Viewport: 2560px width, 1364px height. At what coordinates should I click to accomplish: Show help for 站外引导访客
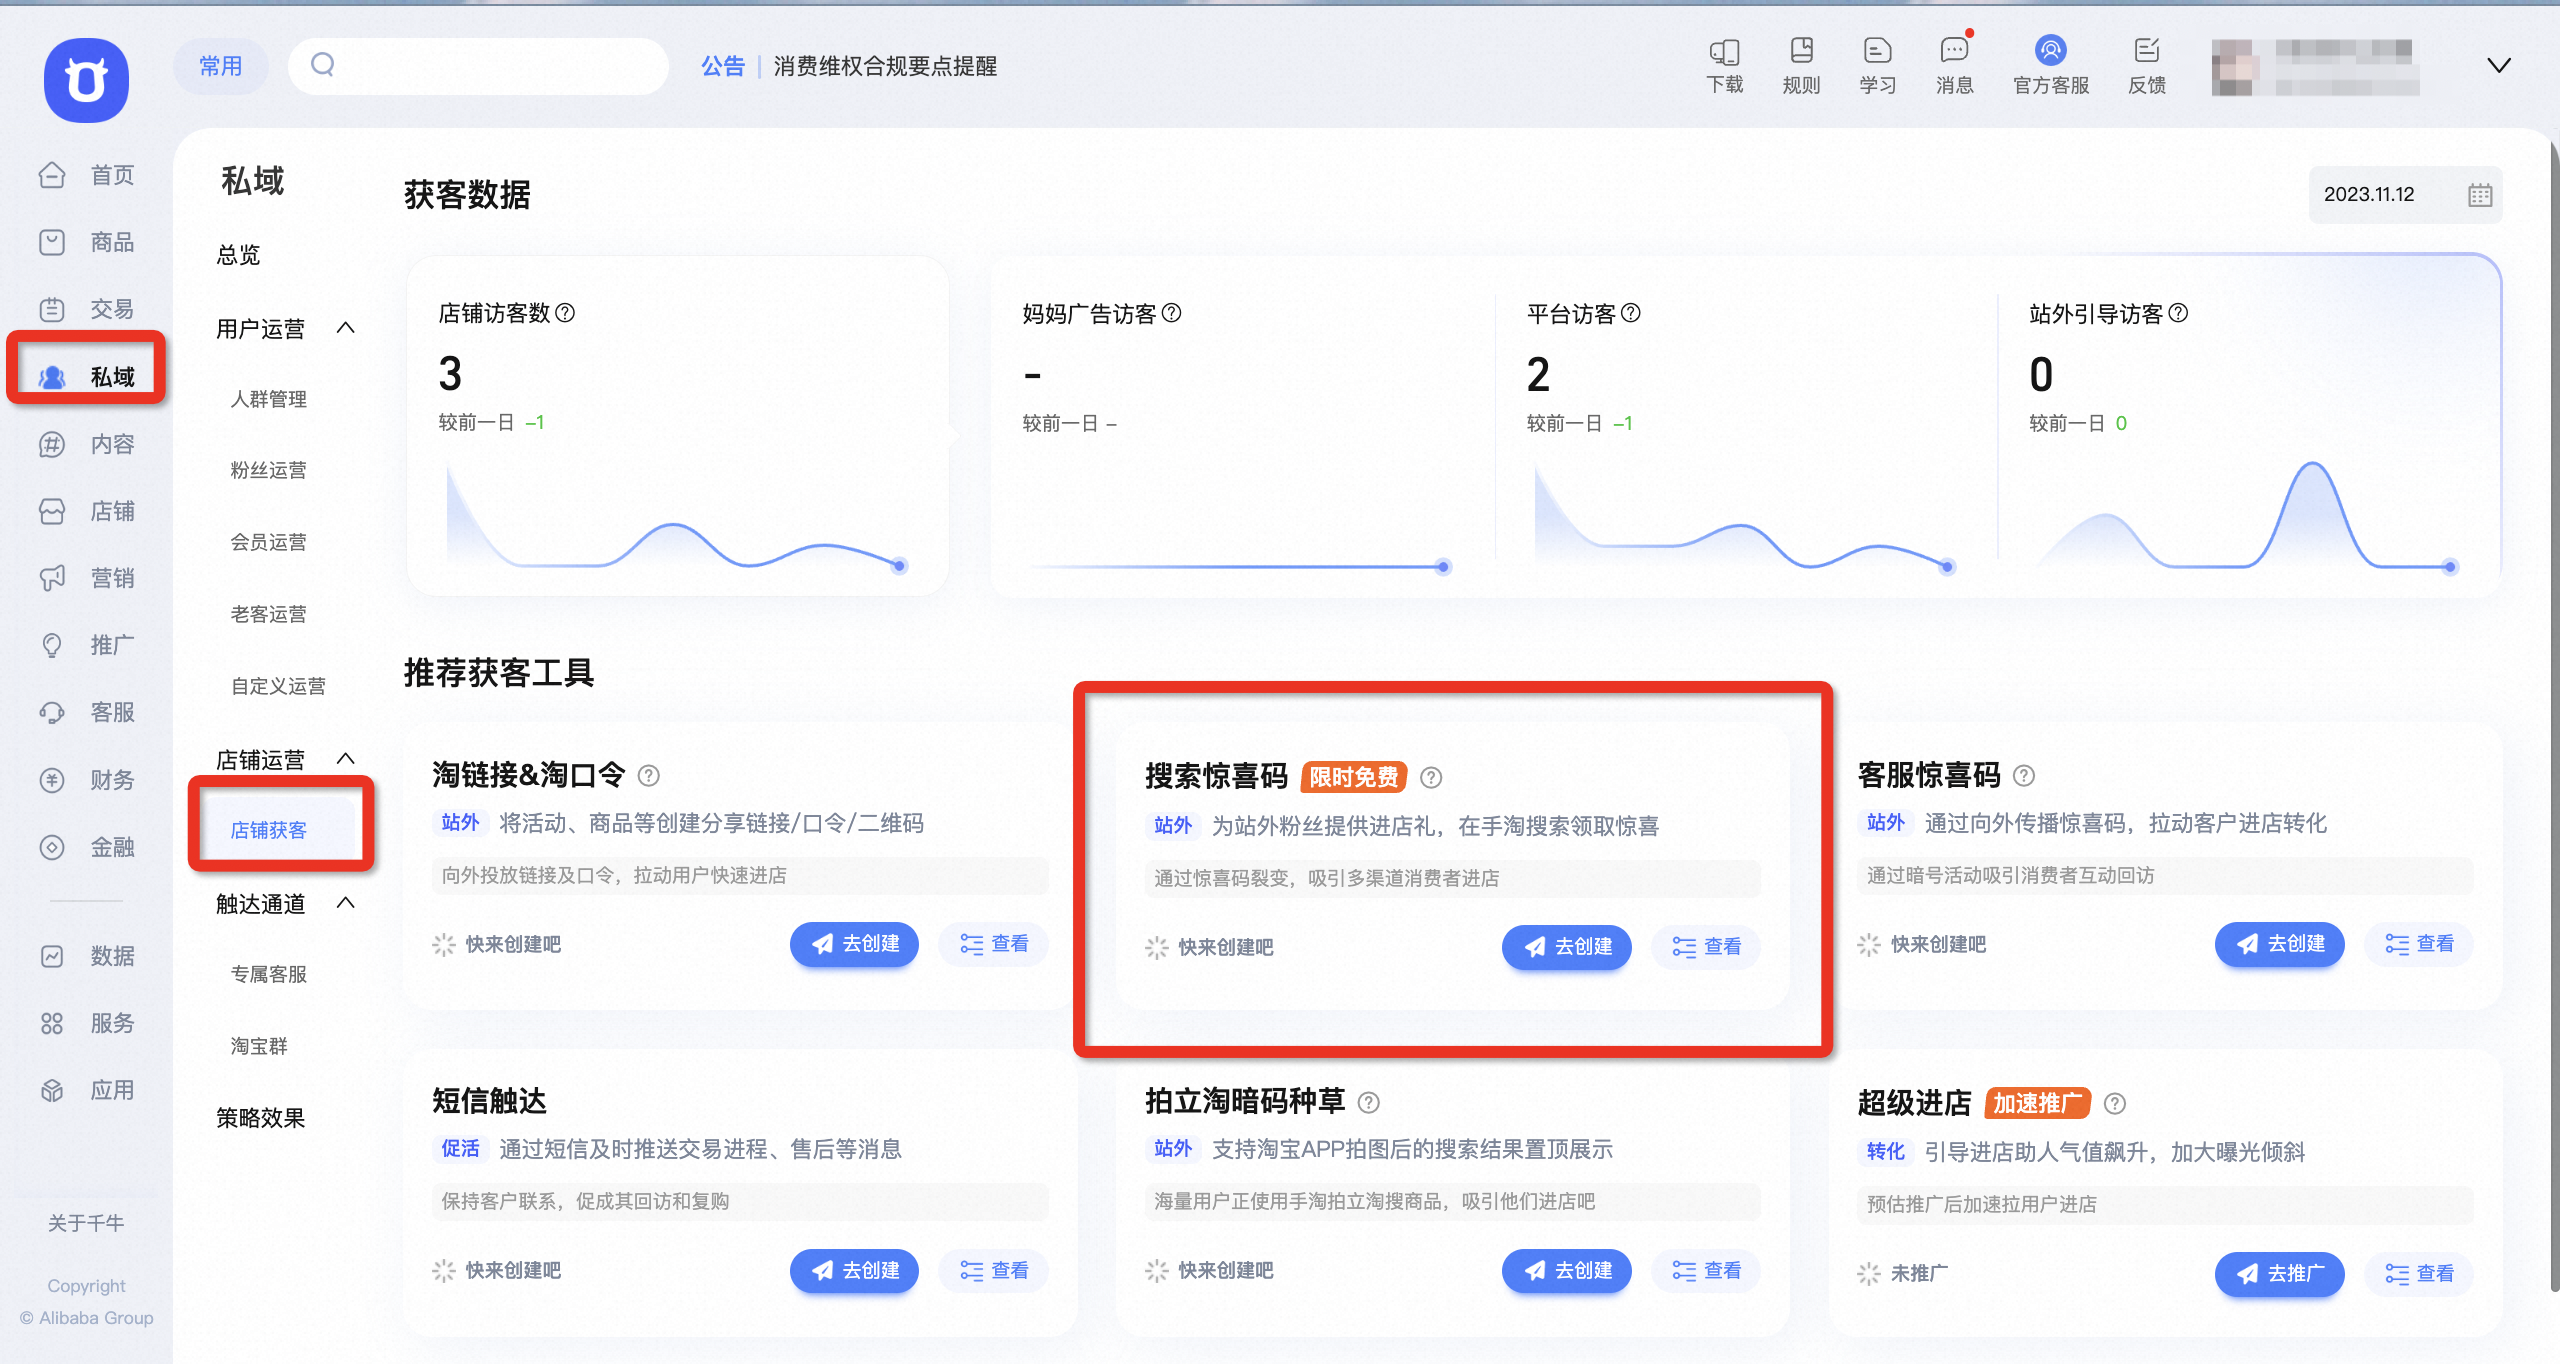pos(2178,313)
